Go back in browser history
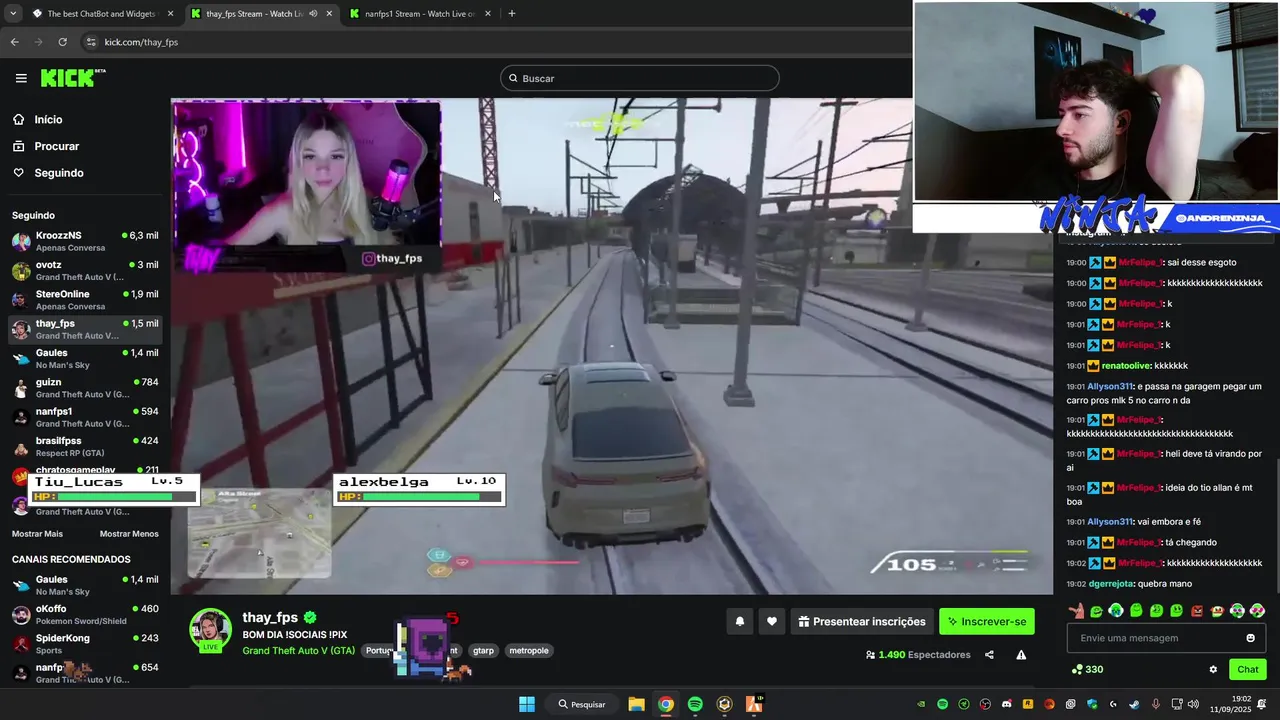Viewport: 1280px width, 720px height. point(14,42)
